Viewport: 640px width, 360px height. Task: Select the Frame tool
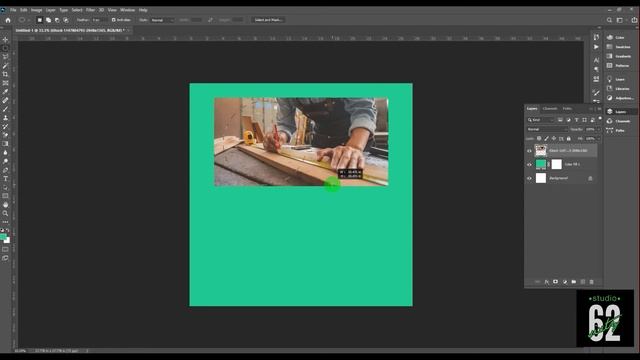click(x=5, y=83)
